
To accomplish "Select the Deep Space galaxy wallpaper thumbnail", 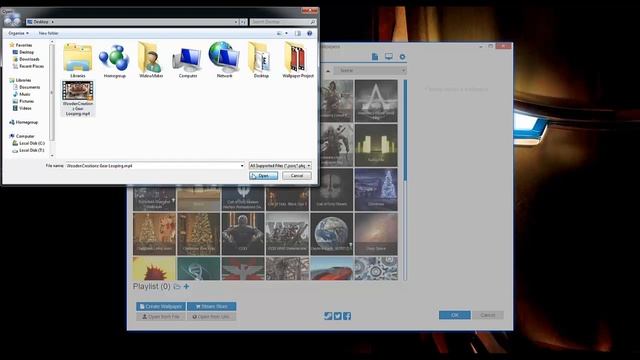I will pyautogui.click(x=376, y=234).
